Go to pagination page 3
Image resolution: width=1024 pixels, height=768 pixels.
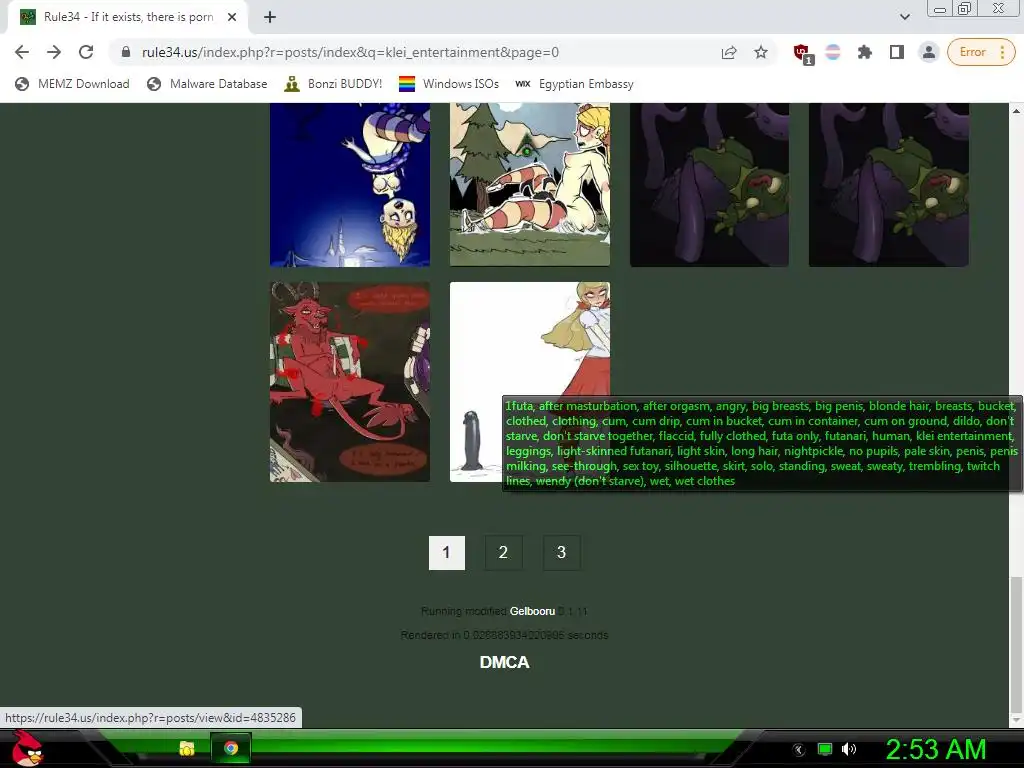point(561,552)
